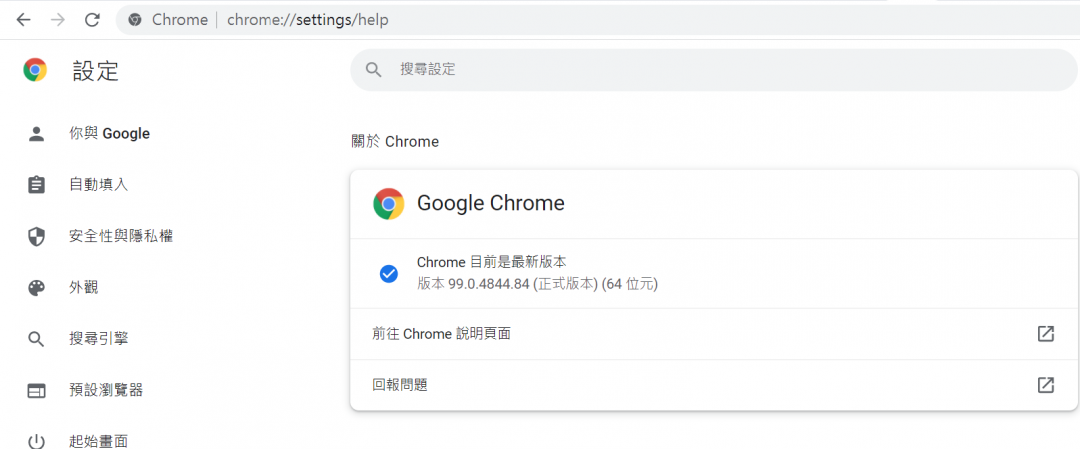Click the shield icon for 安全性與隱私權
1080x449 pixels.
tap(37, 237)
